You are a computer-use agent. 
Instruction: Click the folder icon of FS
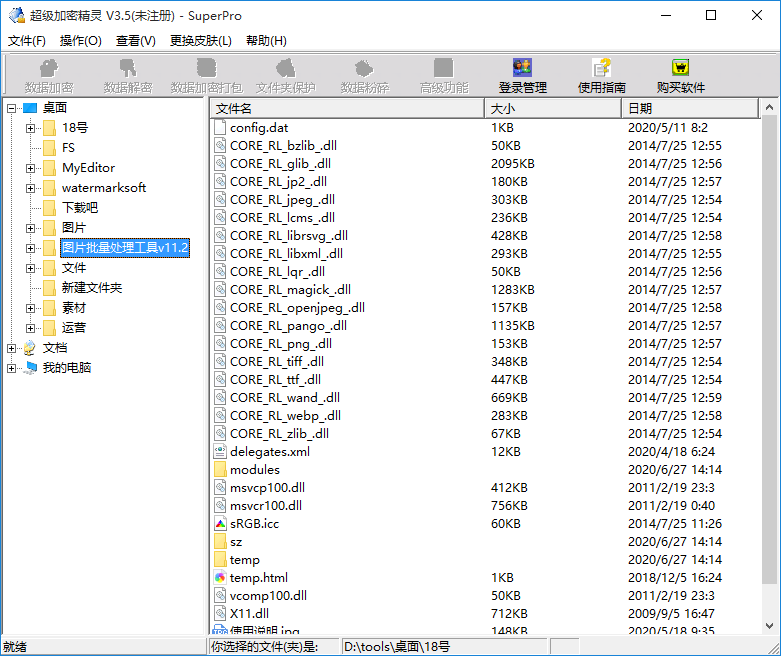tap(49, 148)
